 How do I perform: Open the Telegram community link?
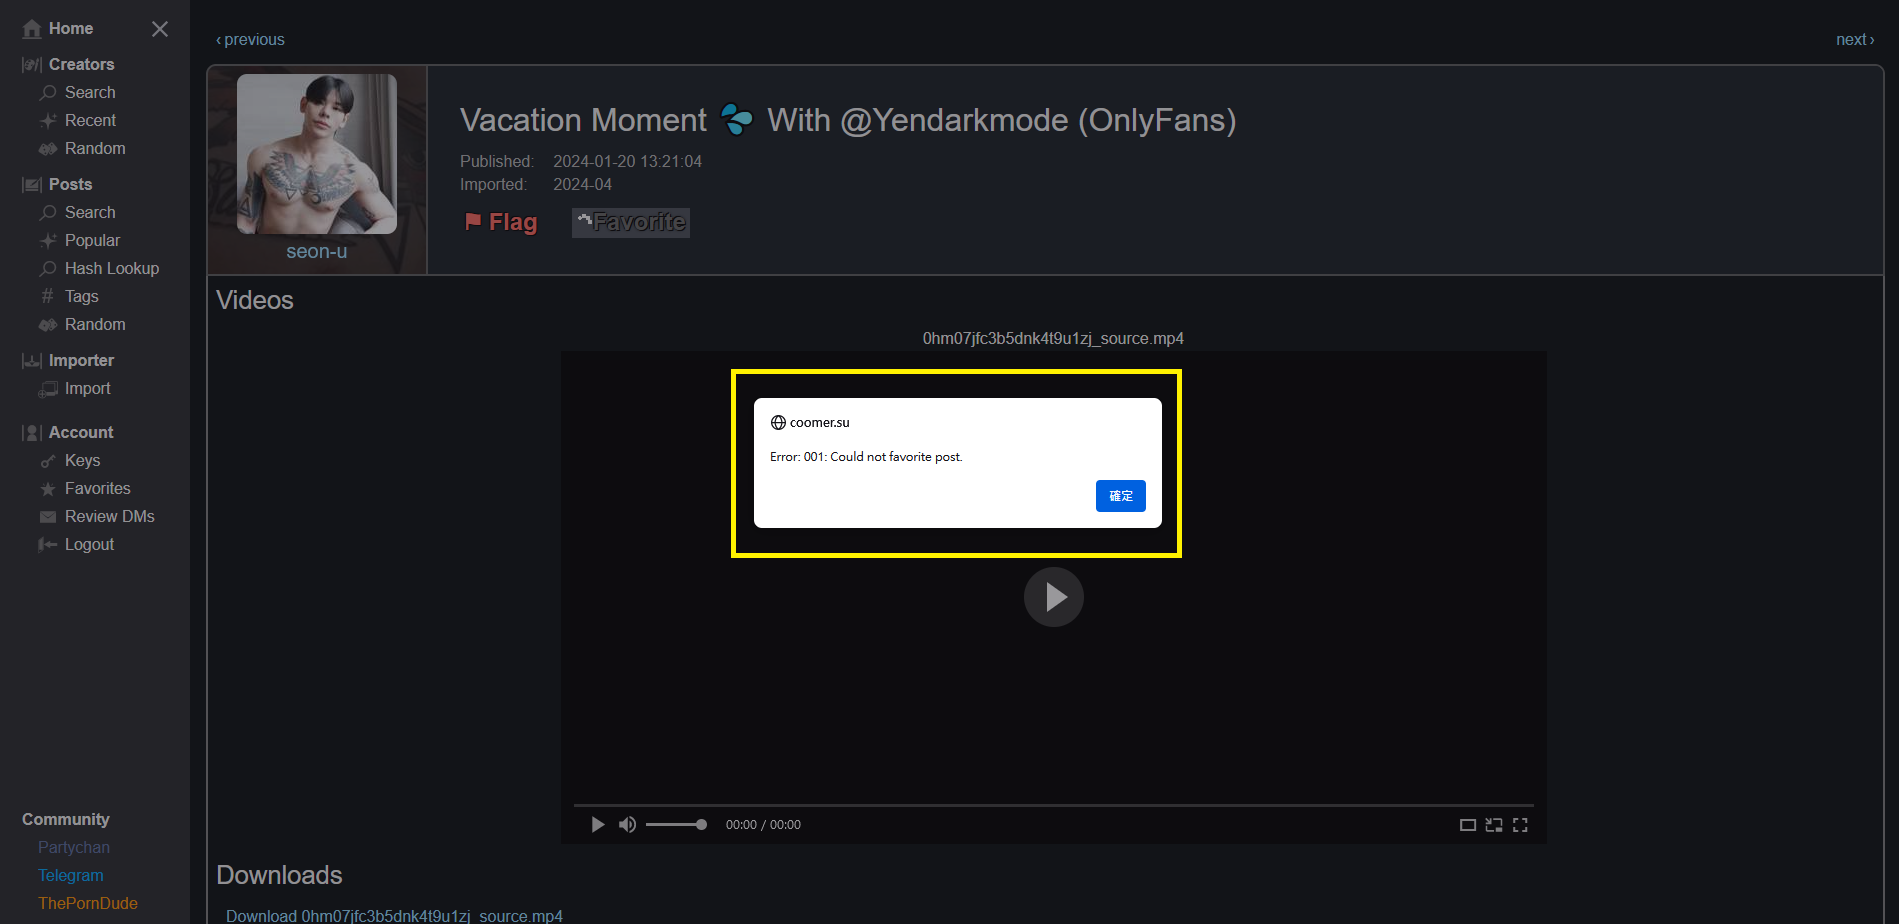click(70, 875)
